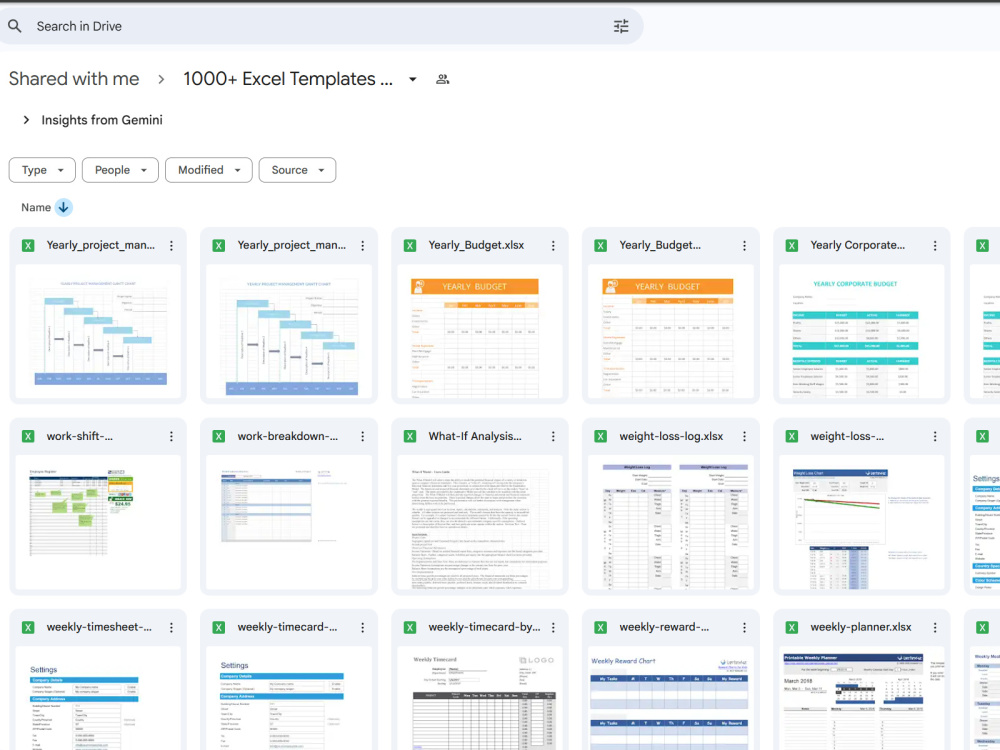This screenshot has width=1000, height=750.
Task: Open more options for weekly-timecard-... file
Action: click(362, 628)
